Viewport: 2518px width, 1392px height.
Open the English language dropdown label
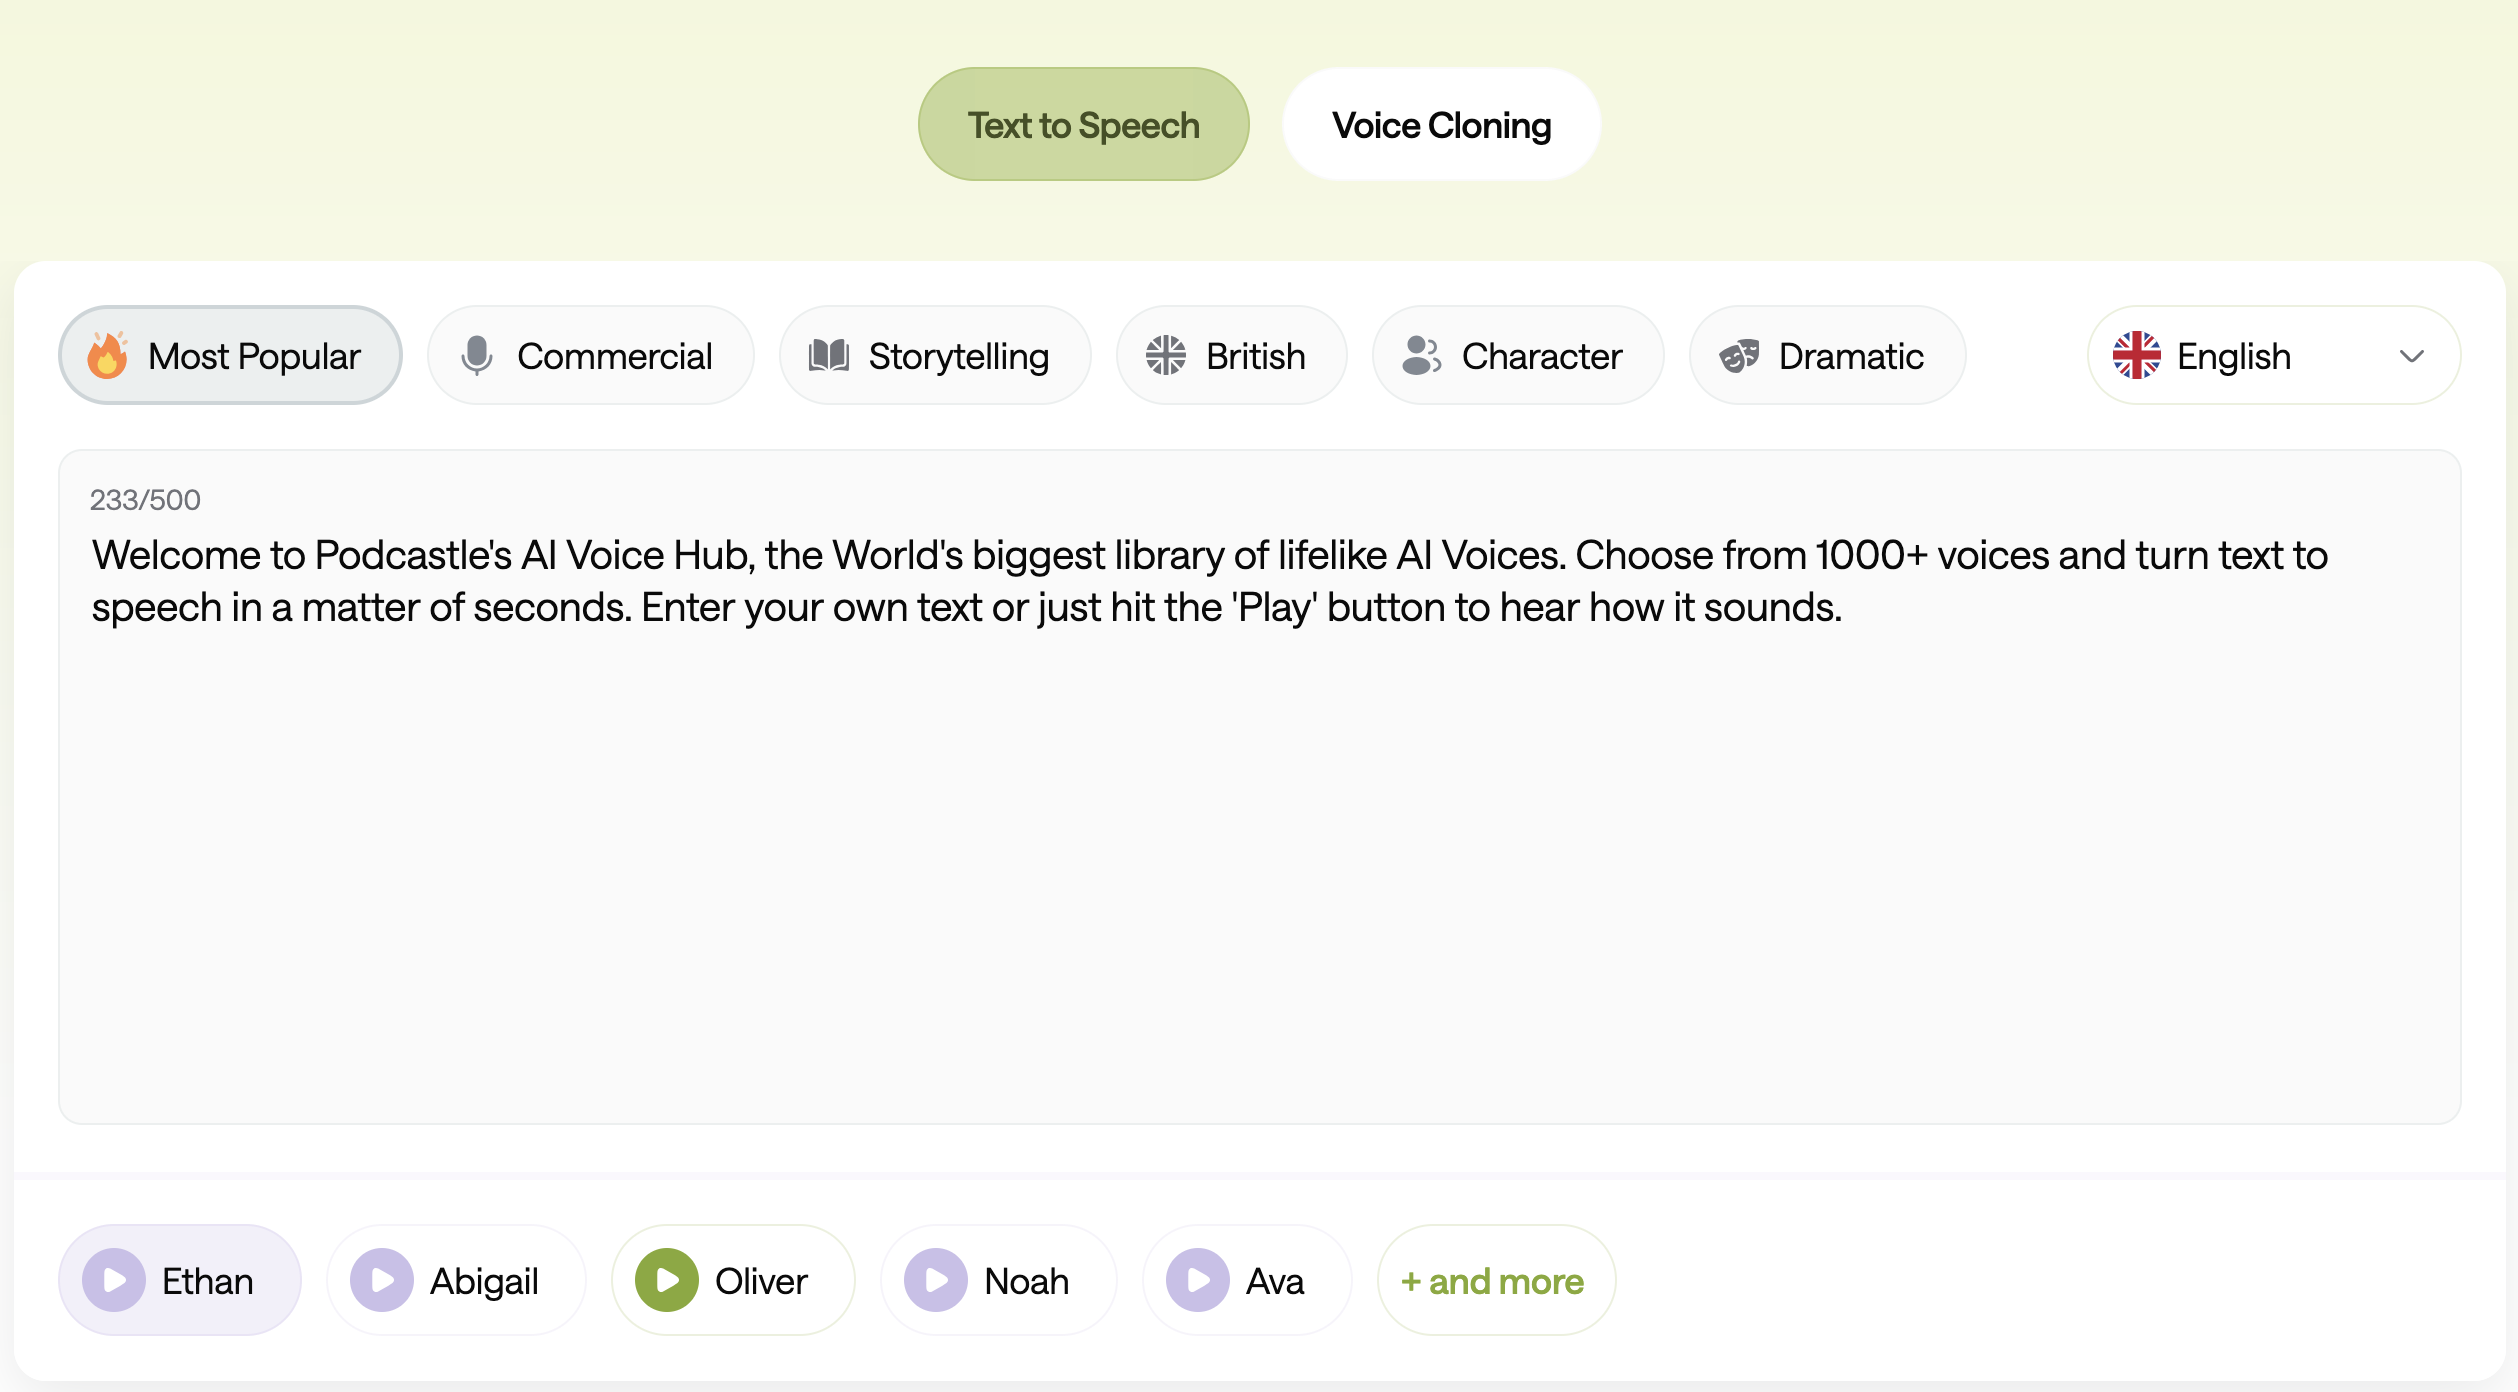[x=2234, y=356]
